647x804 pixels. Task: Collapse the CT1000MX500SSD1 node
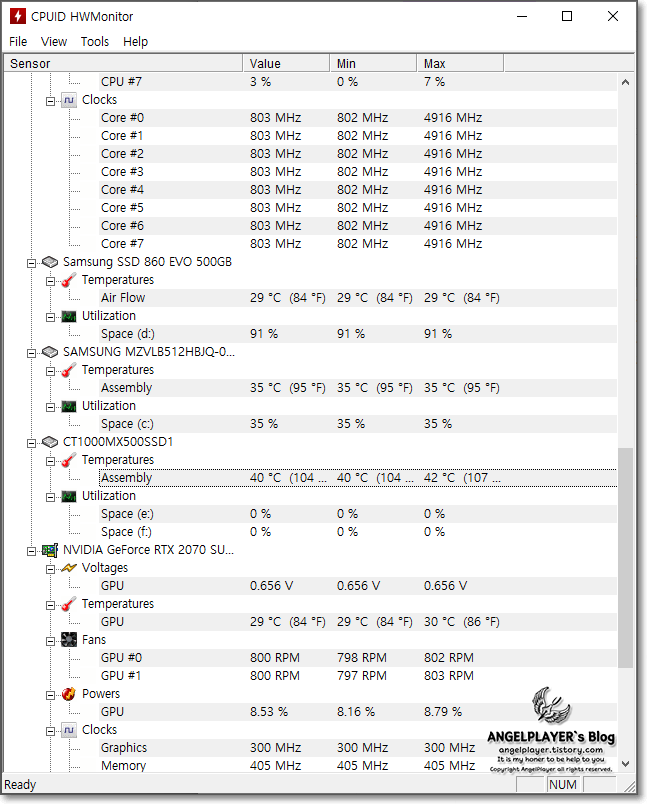point(31,443)
